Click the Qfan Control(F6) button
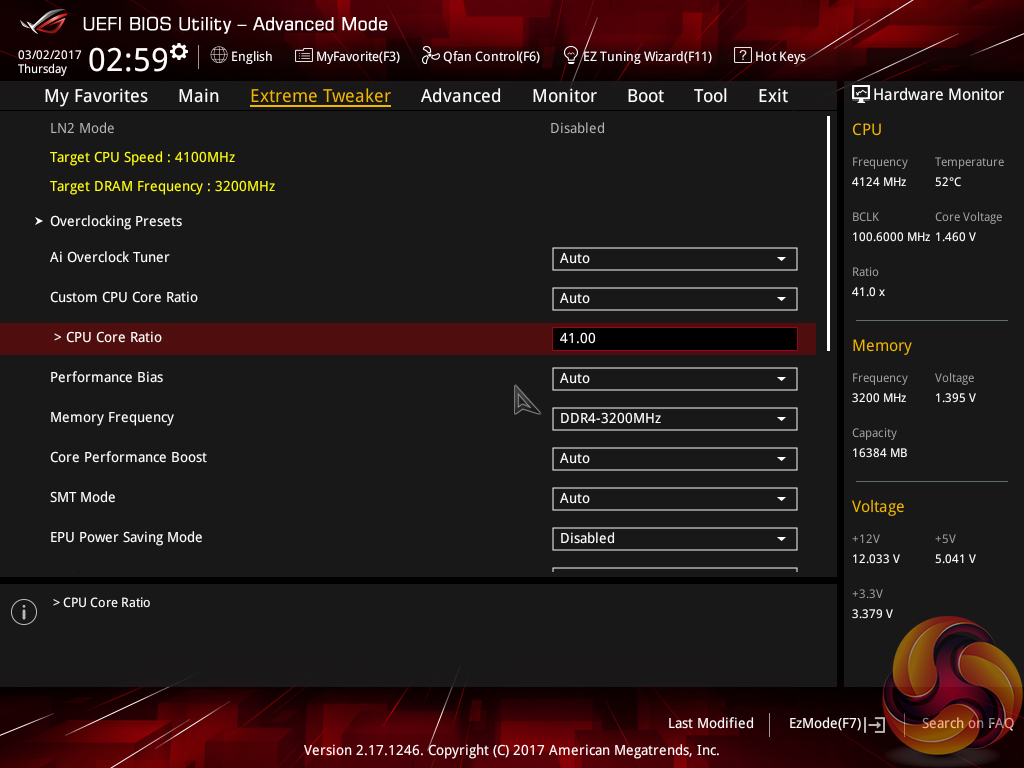 (x=481, y=56)
